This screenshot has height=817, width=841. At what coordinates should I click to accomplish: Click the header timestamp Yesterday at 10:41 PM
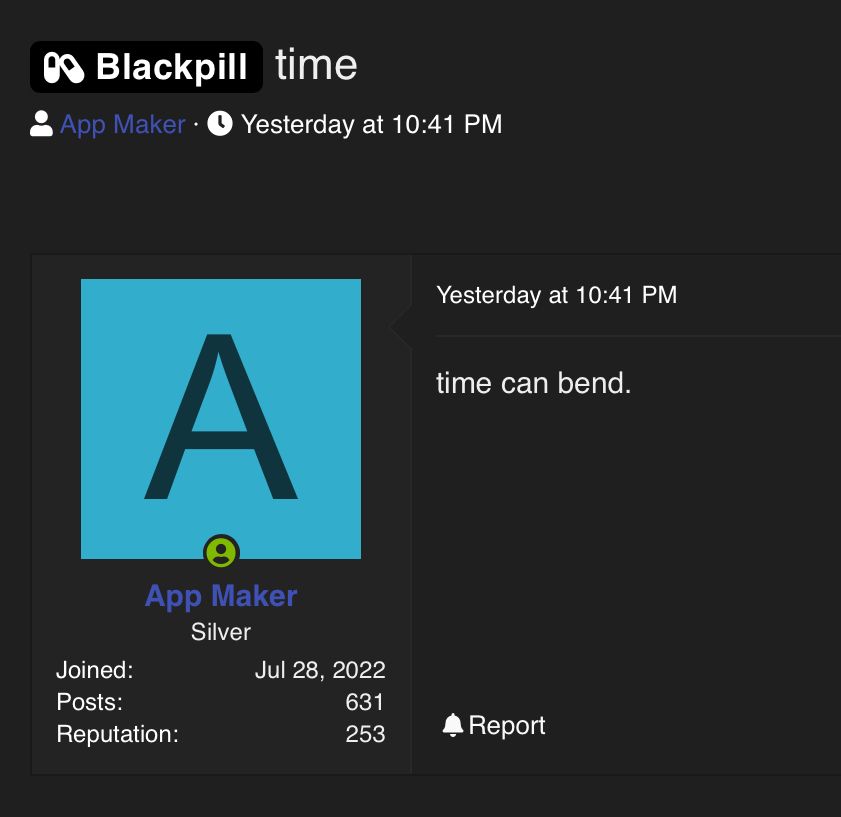coord(371,124)
